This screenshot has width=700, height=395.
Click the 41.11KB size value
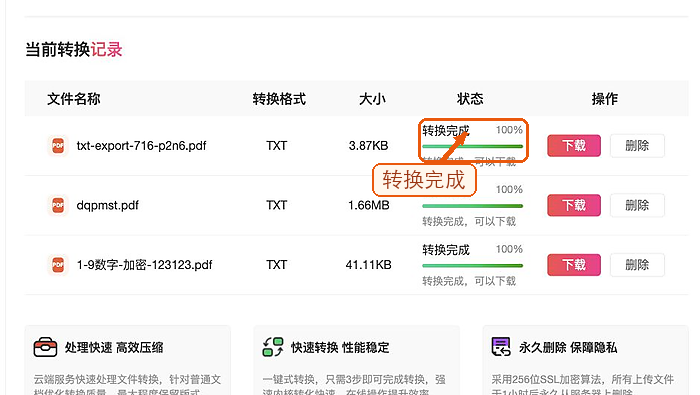pyautogui.click(x=368, y=265)
